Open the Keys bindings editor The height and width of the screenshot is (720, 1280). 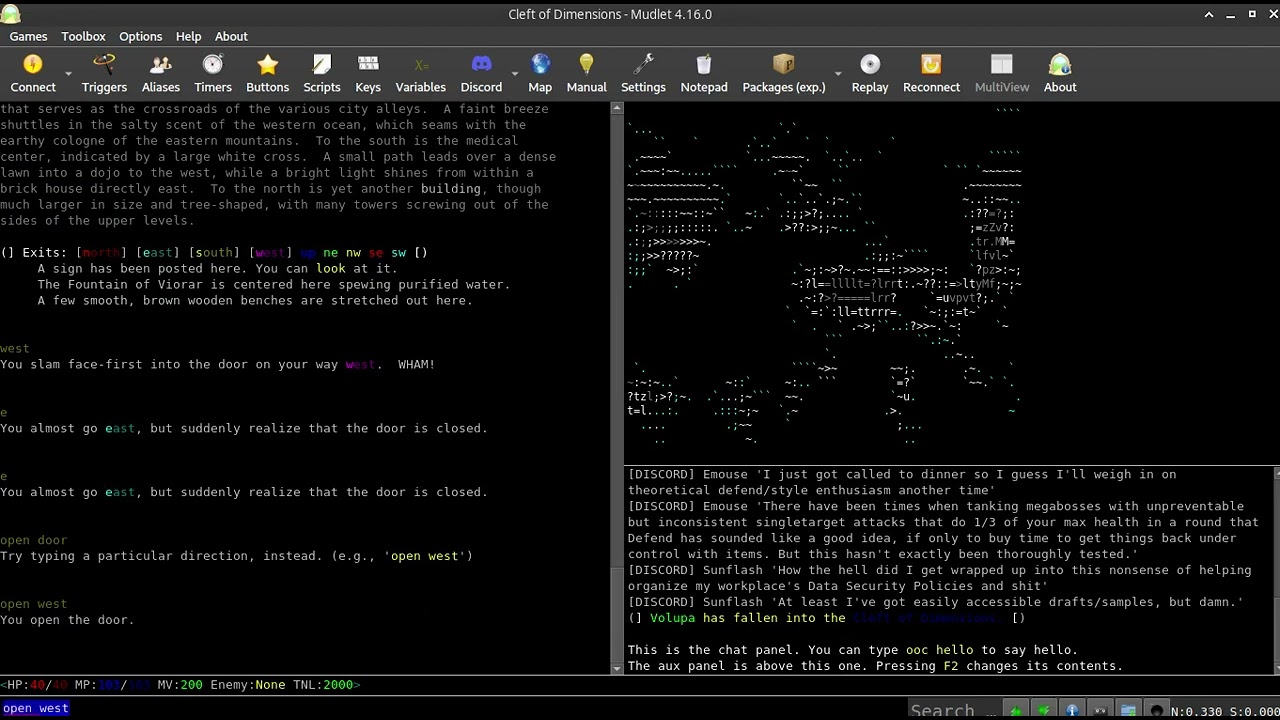click(368, 74)
